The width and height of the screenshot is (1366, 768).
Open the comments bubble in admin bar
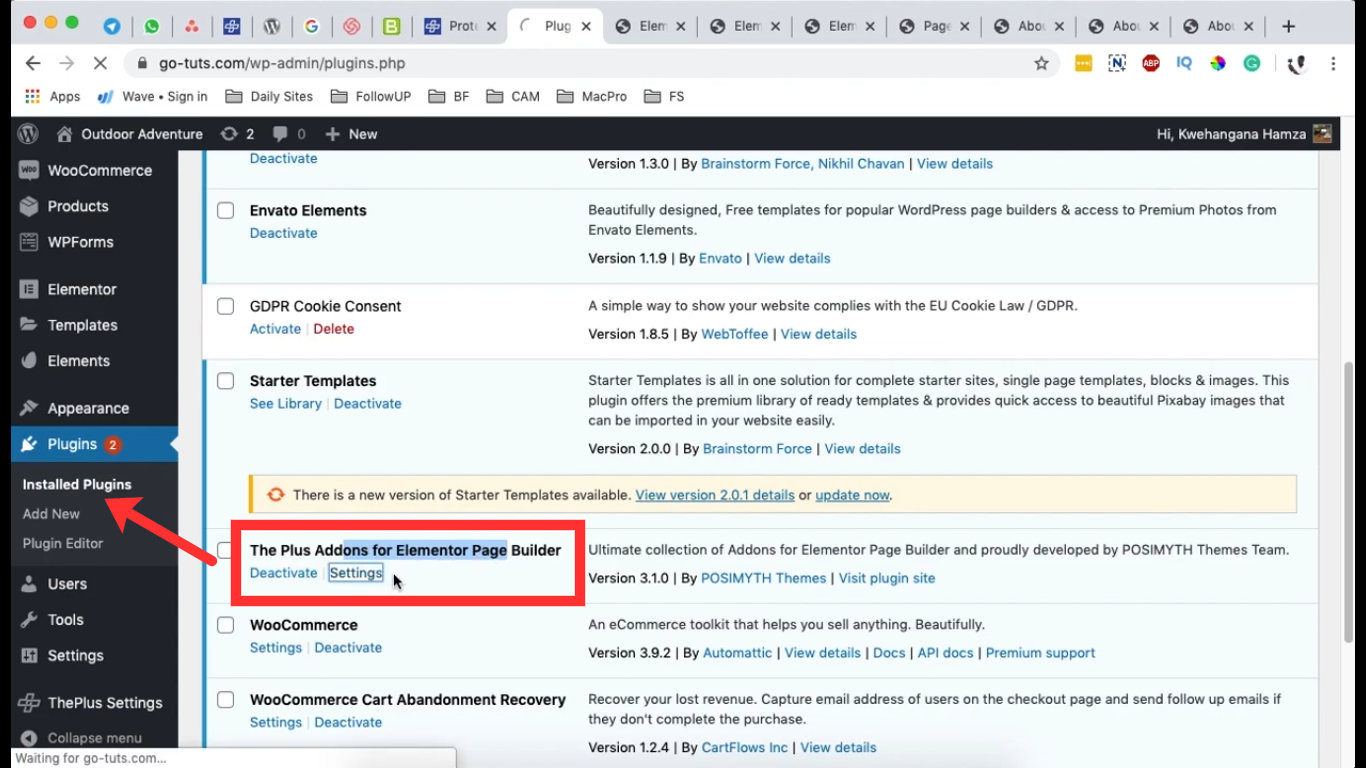click(x=289, y=134)
